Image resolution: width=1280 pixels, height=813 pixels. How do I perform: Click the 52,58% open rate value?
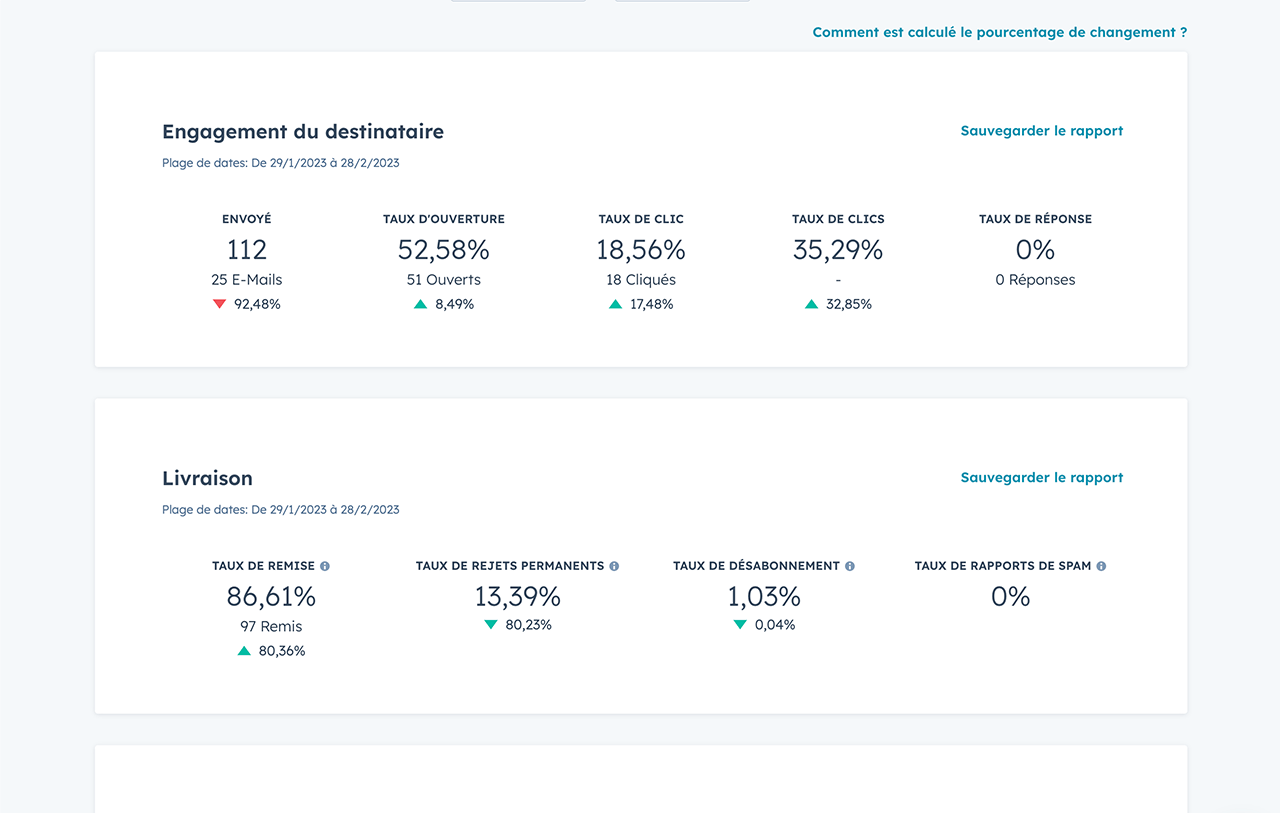pos(443,250)
